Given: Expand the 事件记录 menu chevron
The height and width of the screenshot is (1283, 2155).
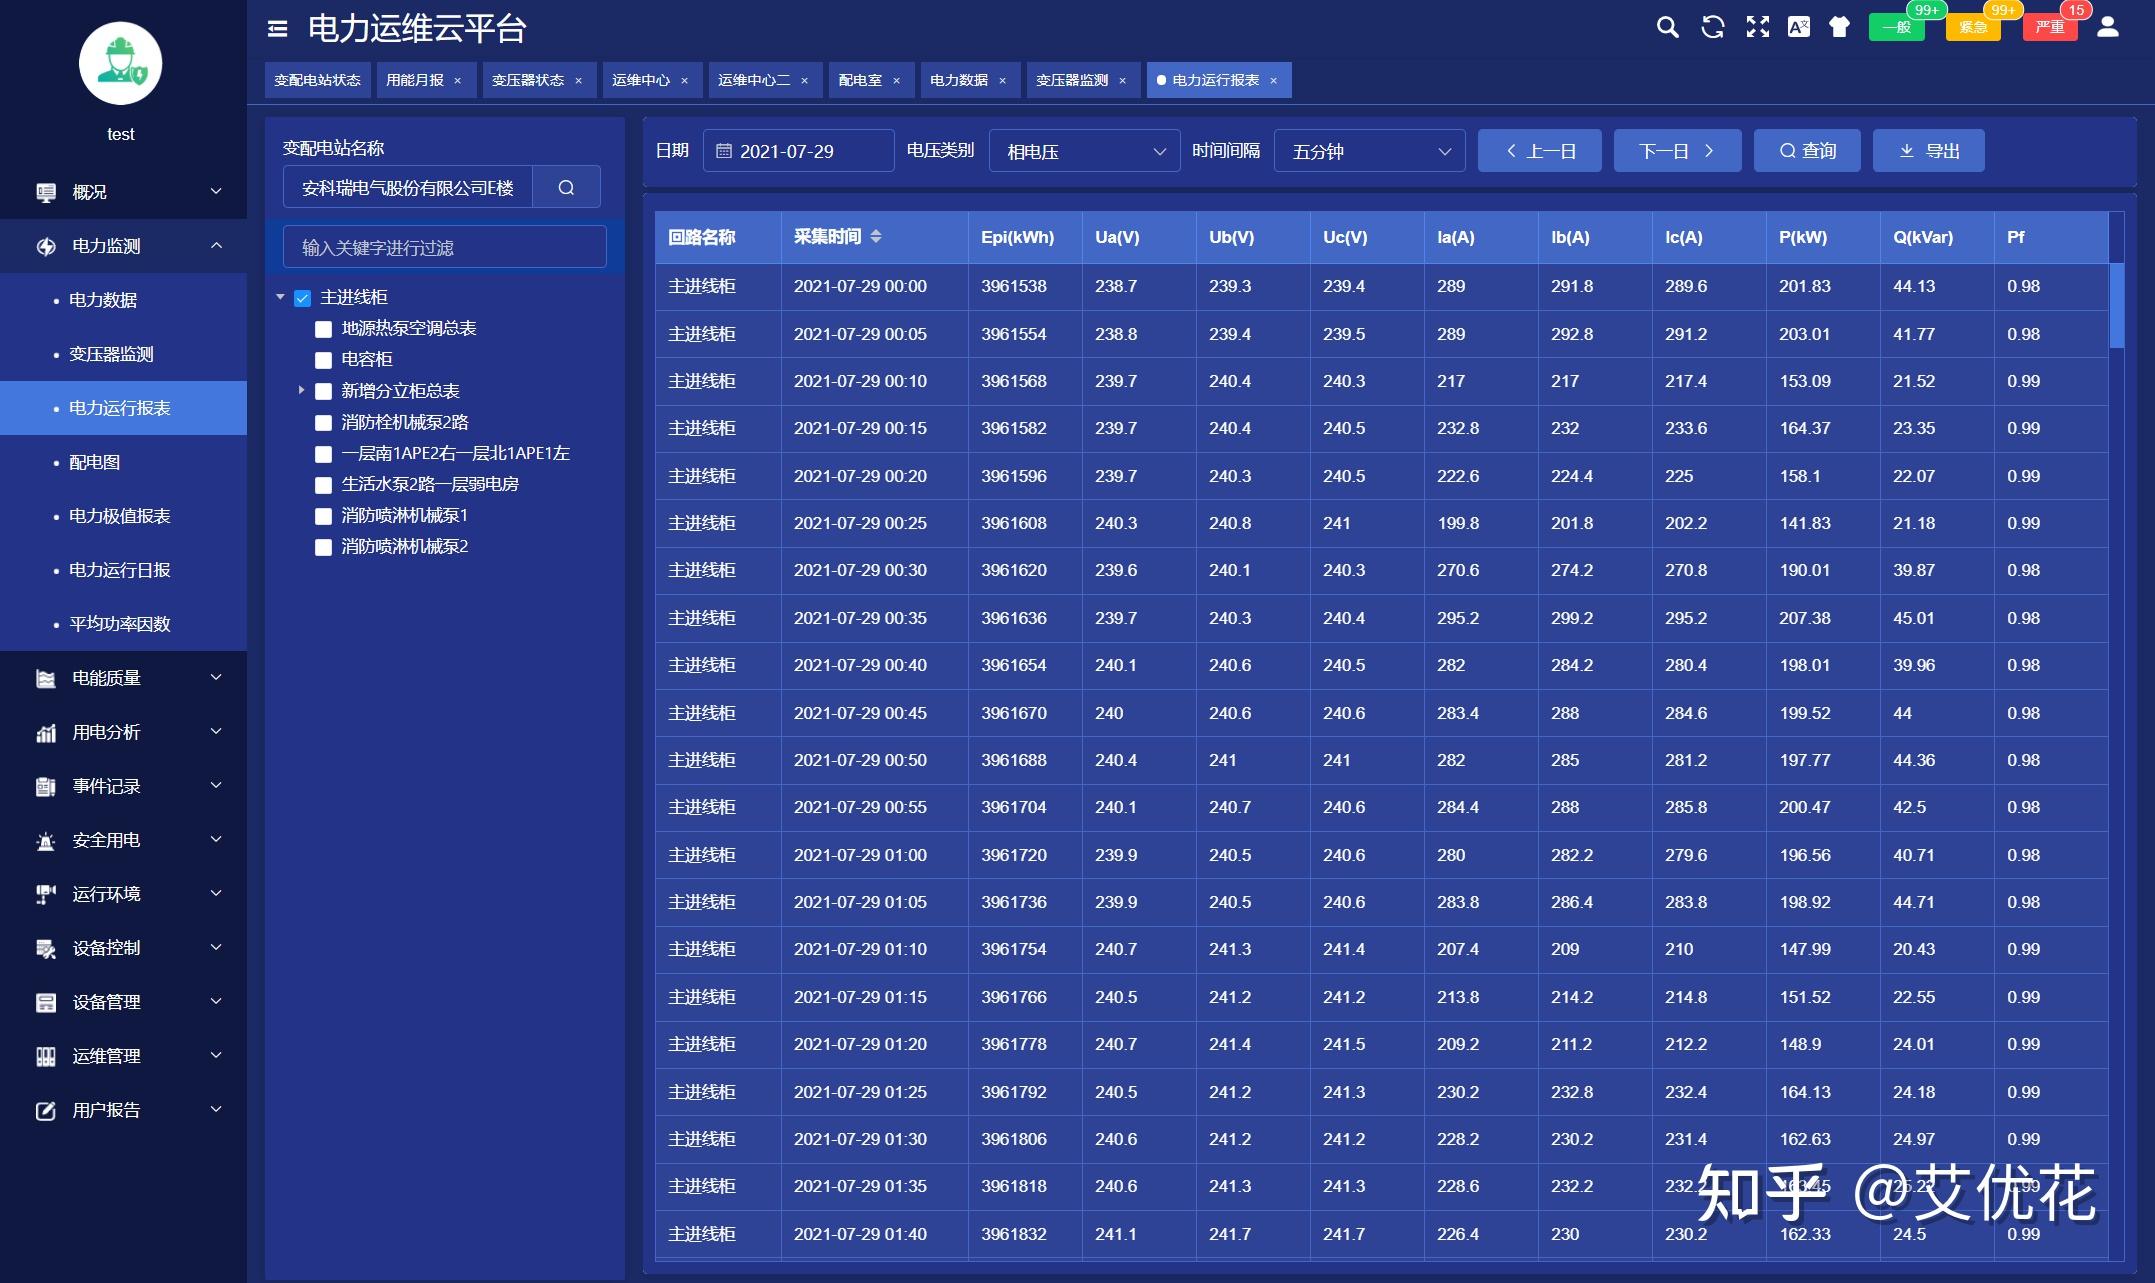Looking at the screenshot, I should [216, 785].
